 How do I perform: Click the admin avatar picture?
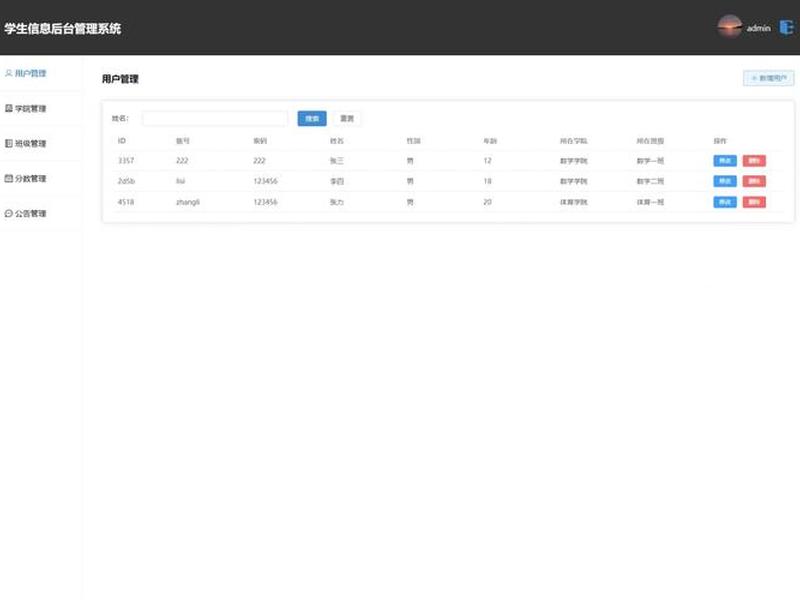[730, 28]
